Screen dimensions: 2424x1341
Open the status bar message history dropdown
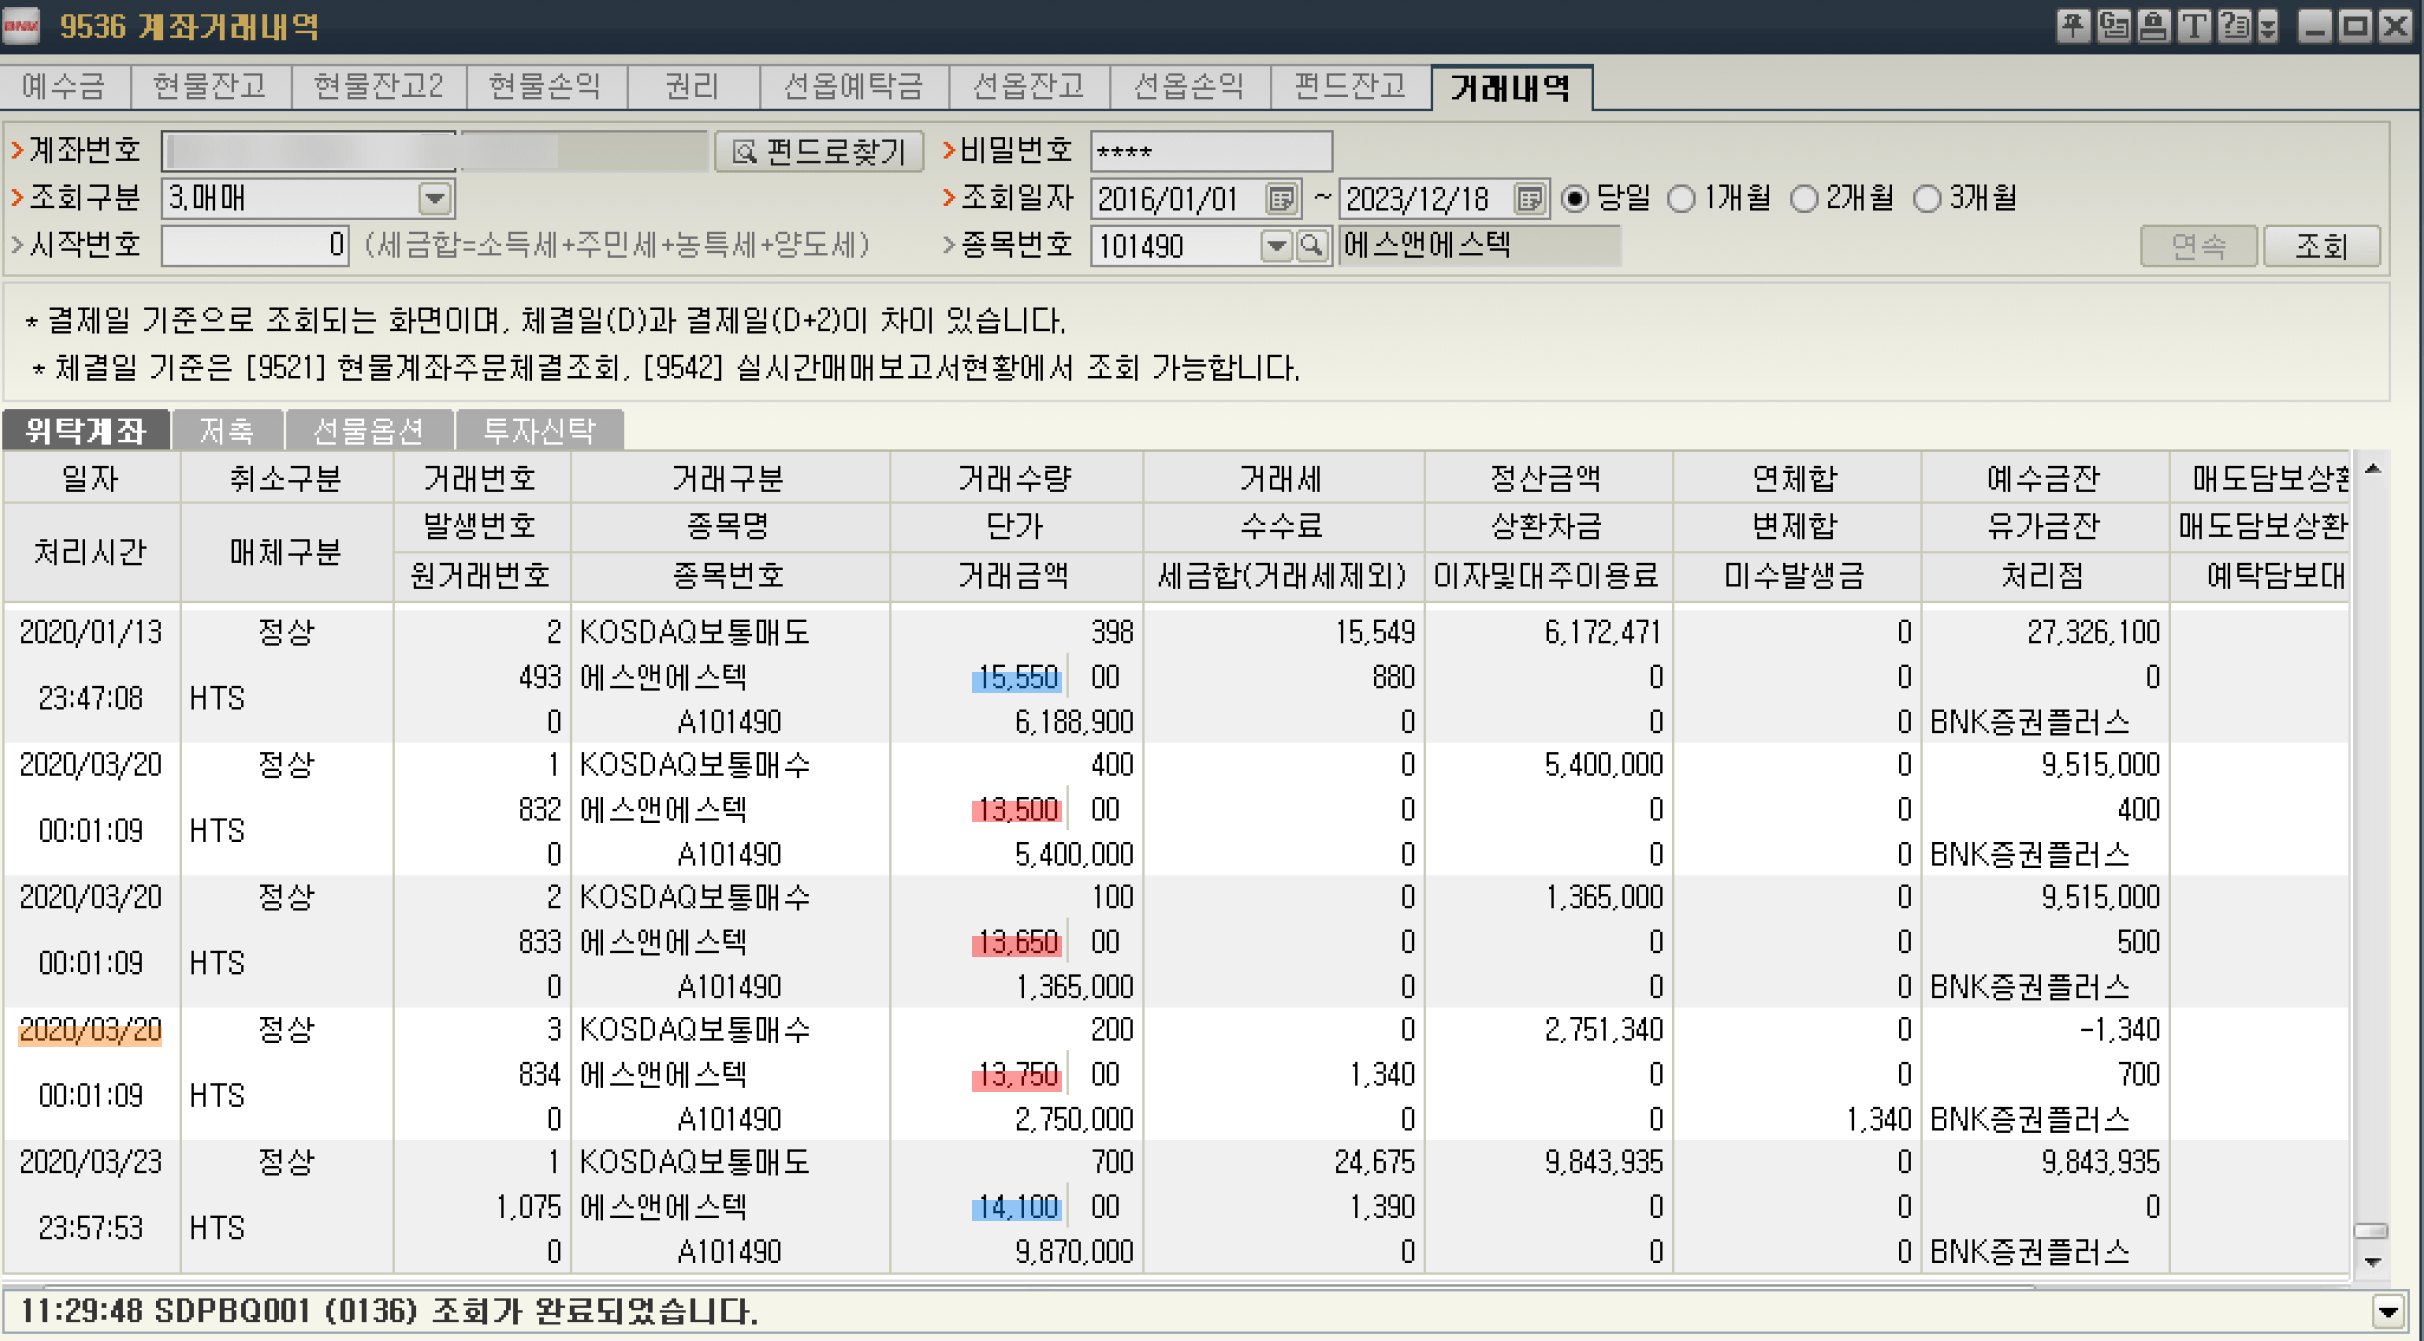pyautogui.click(x=2389, y=1311)
